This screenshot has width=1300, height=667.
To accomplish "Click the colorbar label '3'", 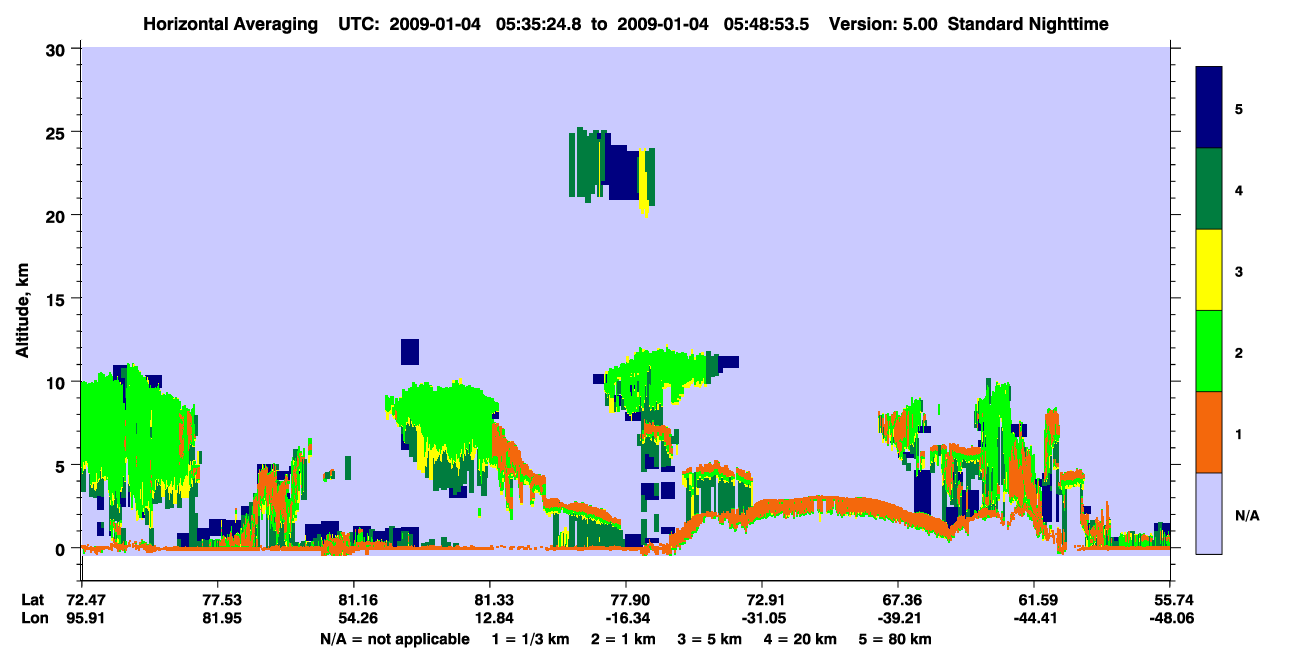I will [1238, 270].
